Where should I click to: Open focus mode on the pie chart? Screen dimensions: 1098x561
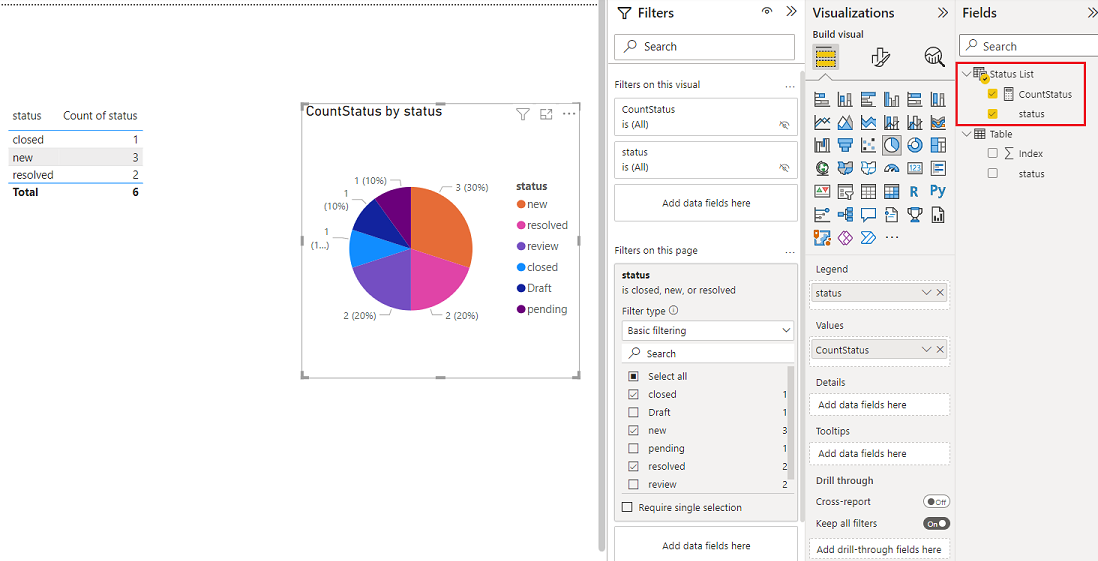[546, 114]
